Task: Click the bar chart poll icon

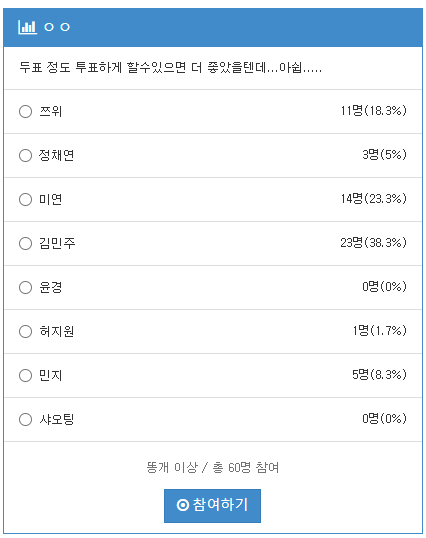Action: 27,27
